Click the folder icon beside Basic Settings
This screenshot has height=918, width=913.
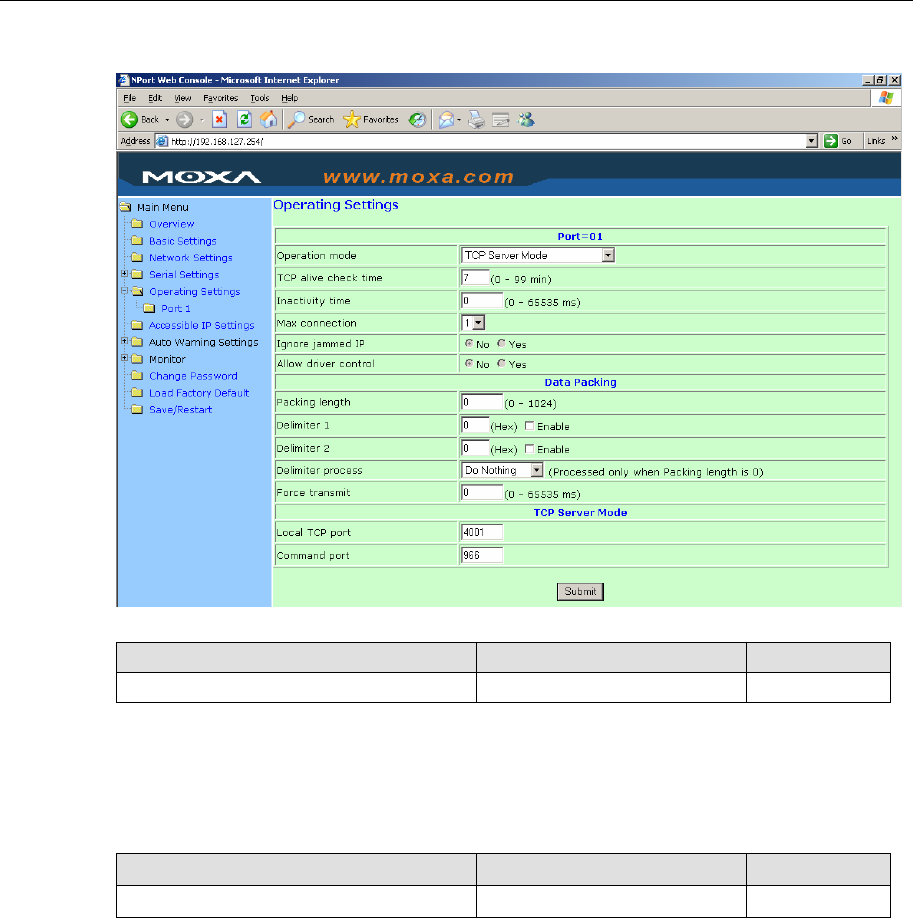(137, 241)
